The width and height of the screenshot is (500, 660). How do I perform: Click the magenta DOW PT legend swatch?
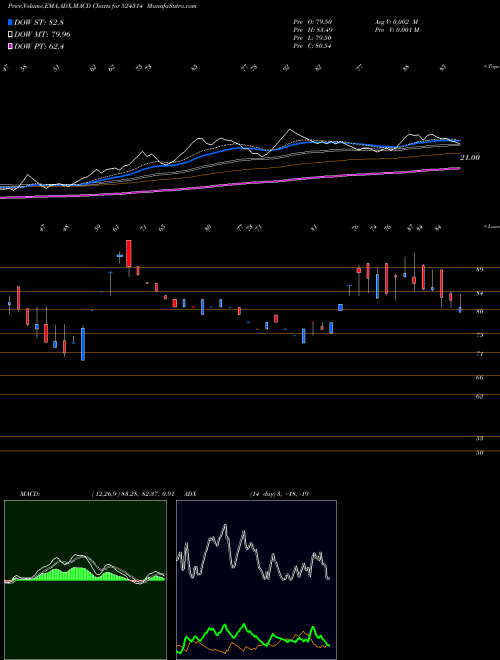point(11,47)
